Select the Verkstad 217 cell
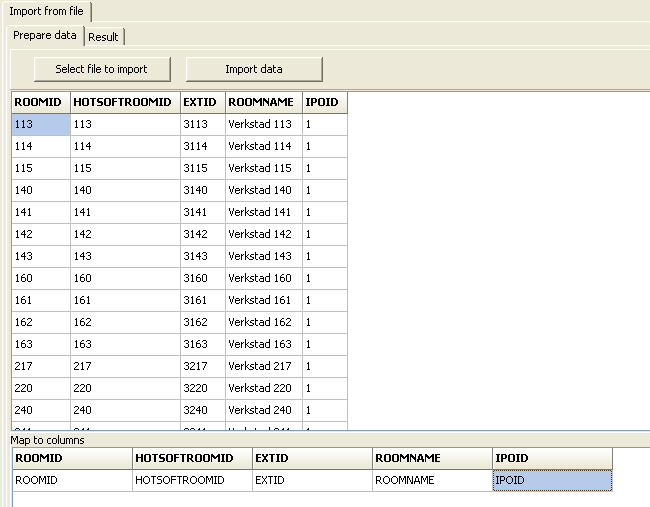Screen dimensions: 650x507 [x=262, y=366]
